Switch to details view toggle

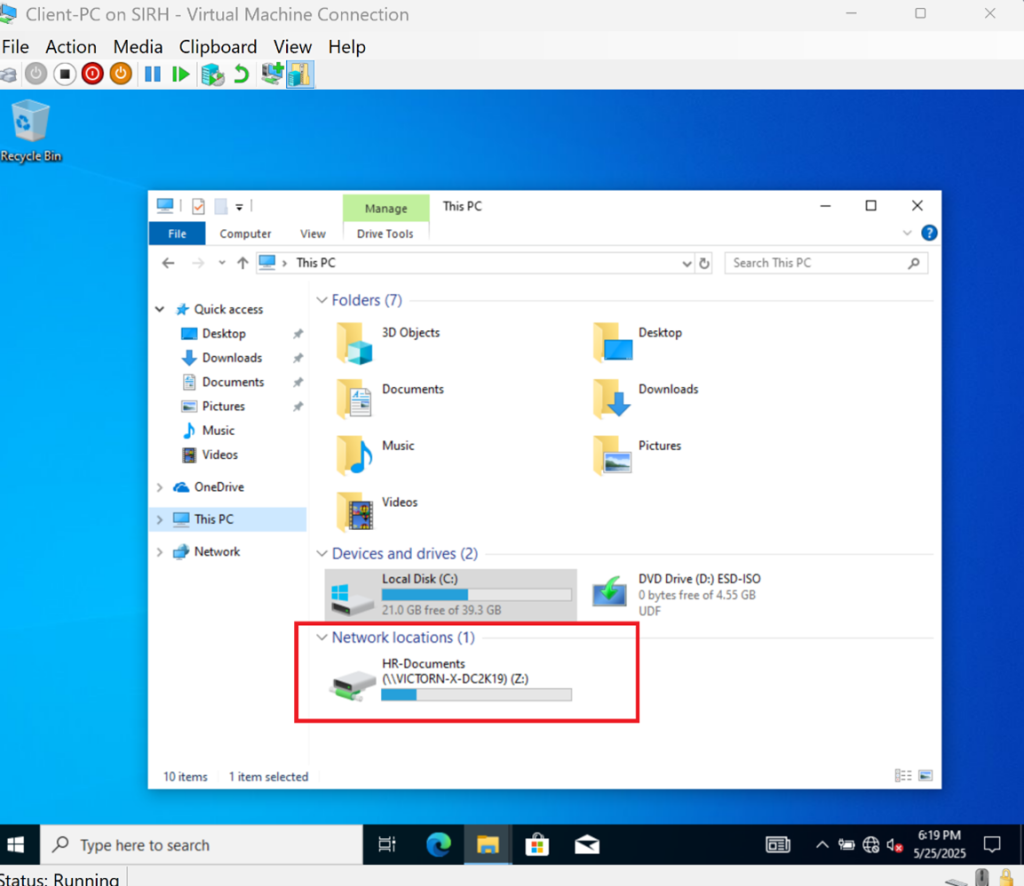coord(903,776)
